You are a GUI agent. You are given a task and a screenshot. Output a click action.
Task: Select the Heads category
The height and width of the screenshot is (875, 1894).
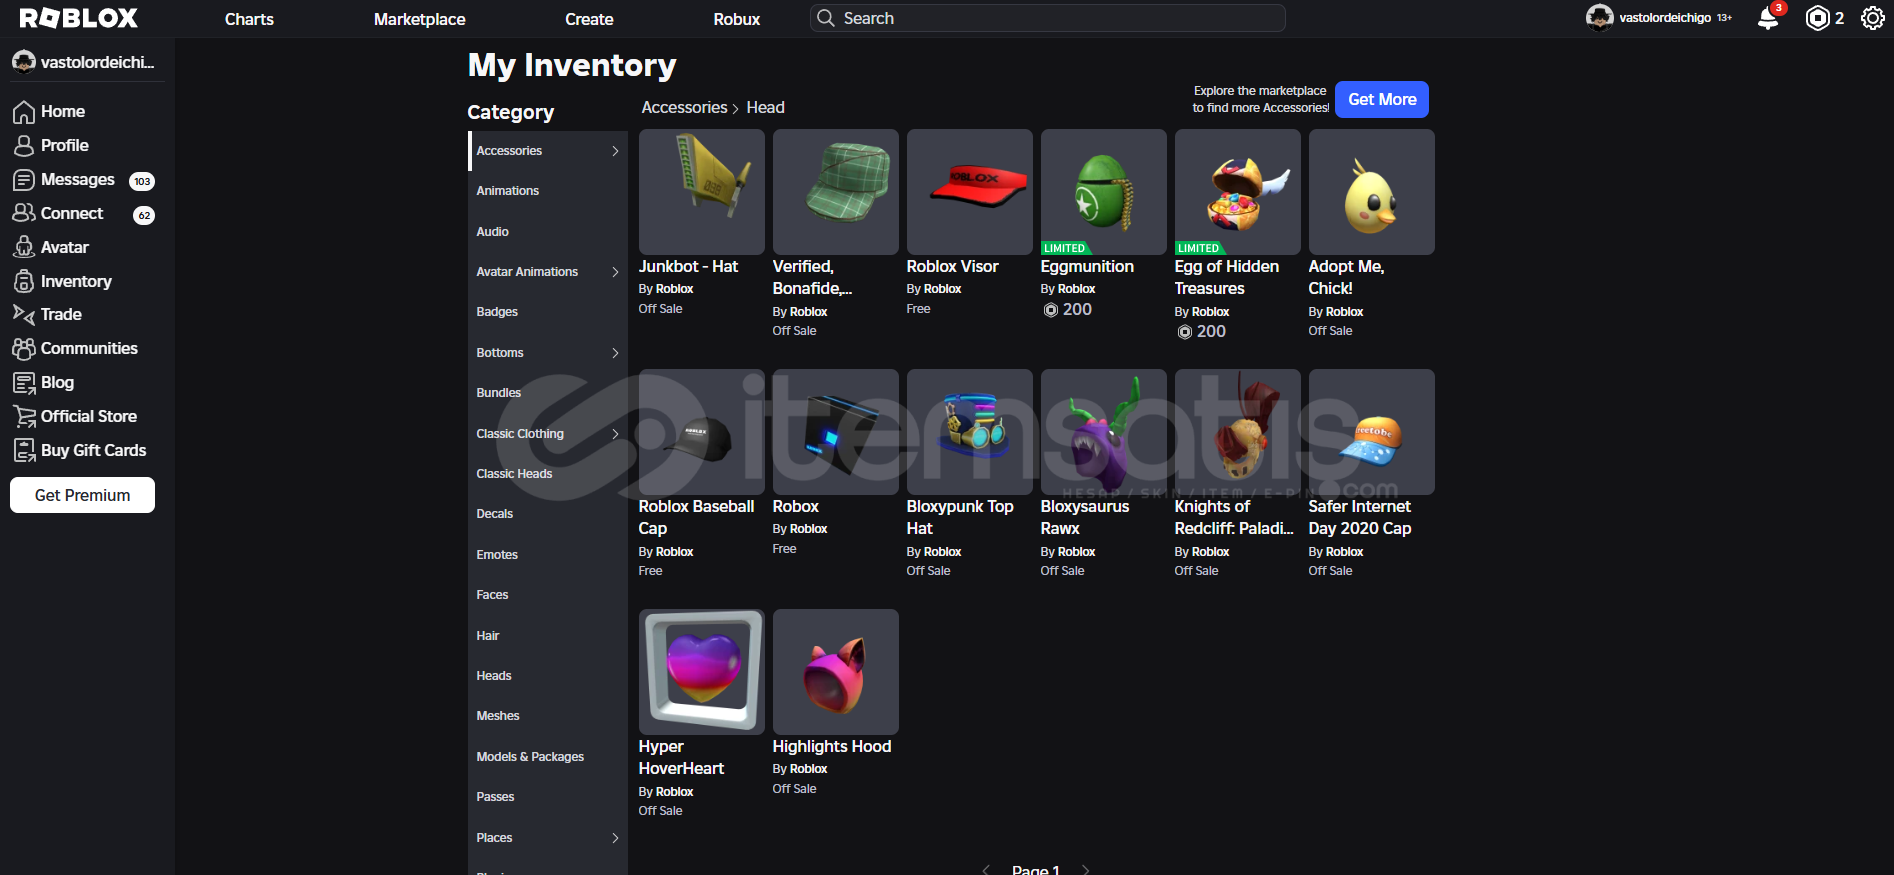click(548, 676)
